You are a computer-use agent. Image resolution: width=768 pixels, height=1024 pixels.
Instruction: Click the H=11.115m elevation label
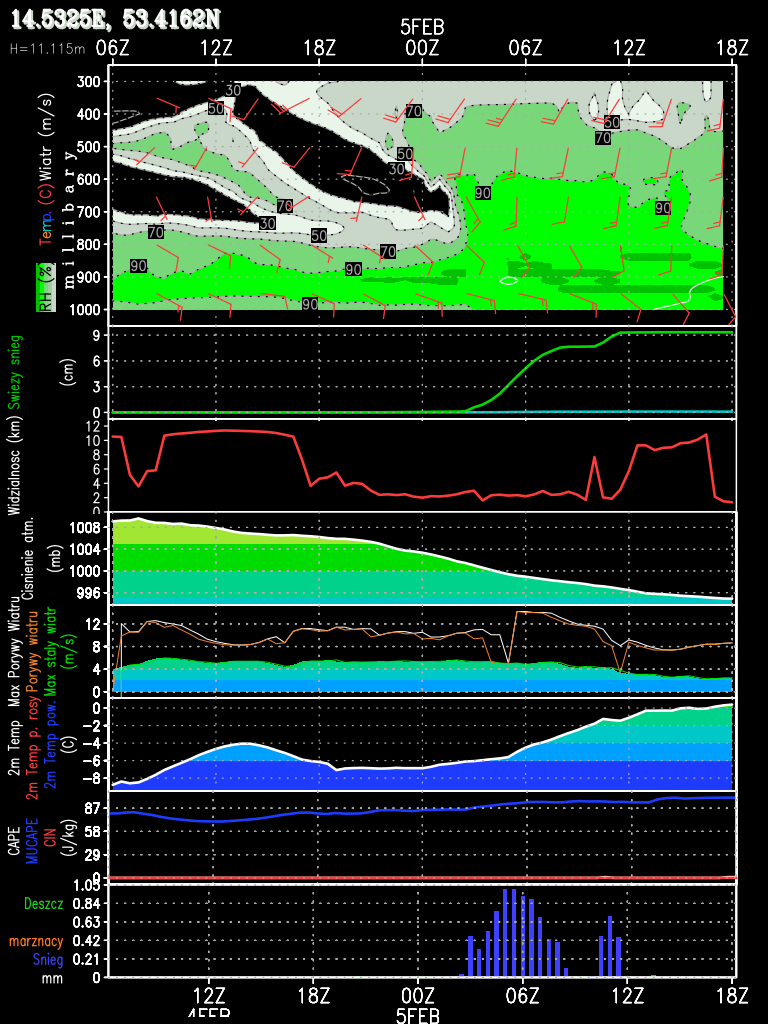45,48
